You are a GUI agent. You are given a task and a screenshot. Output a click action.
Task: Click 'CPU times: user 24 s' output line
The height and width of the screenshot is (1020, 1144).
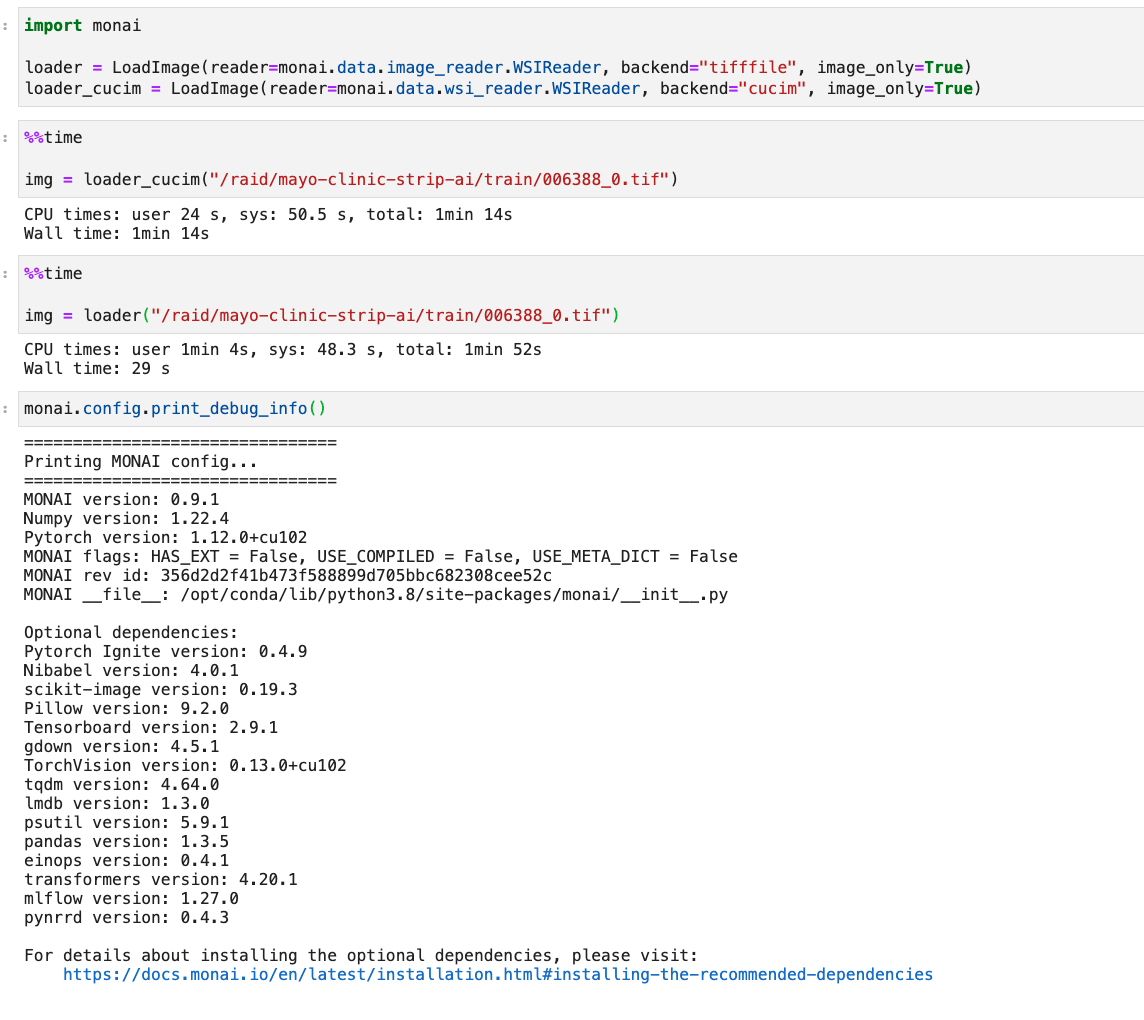point(268,215)
